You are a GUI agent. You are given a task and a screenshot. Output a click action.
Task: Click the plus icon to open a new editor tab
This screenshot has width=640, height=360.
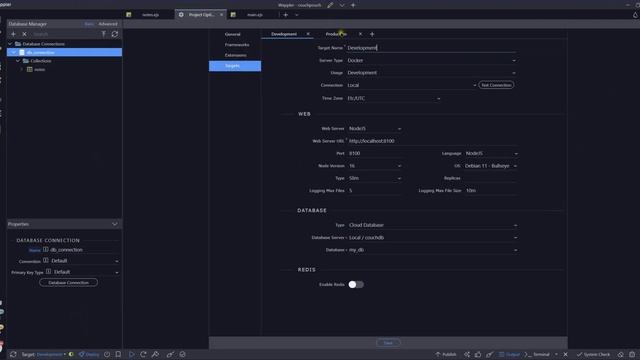pyautogui.click(x=286, y=15)
